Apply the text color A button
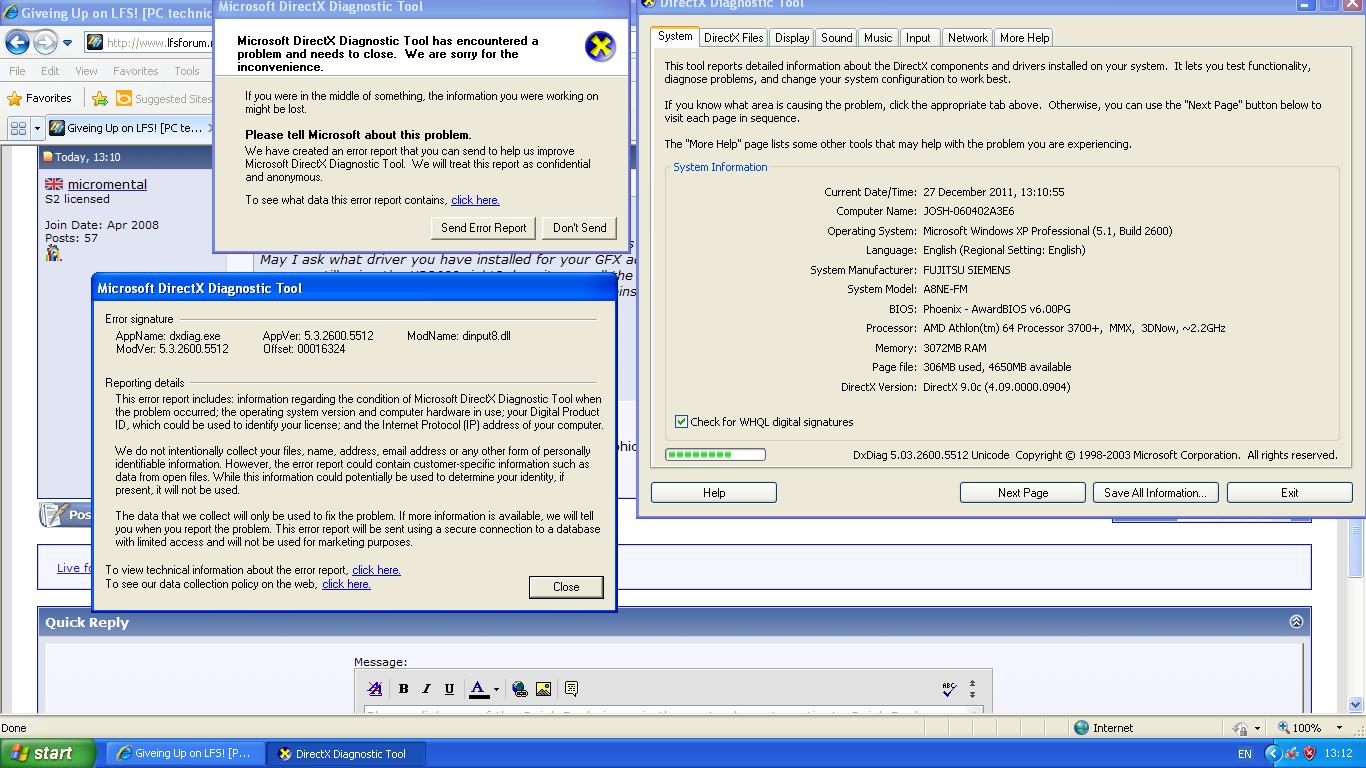The image size is (1366, 768). click(x=478, y=689)
